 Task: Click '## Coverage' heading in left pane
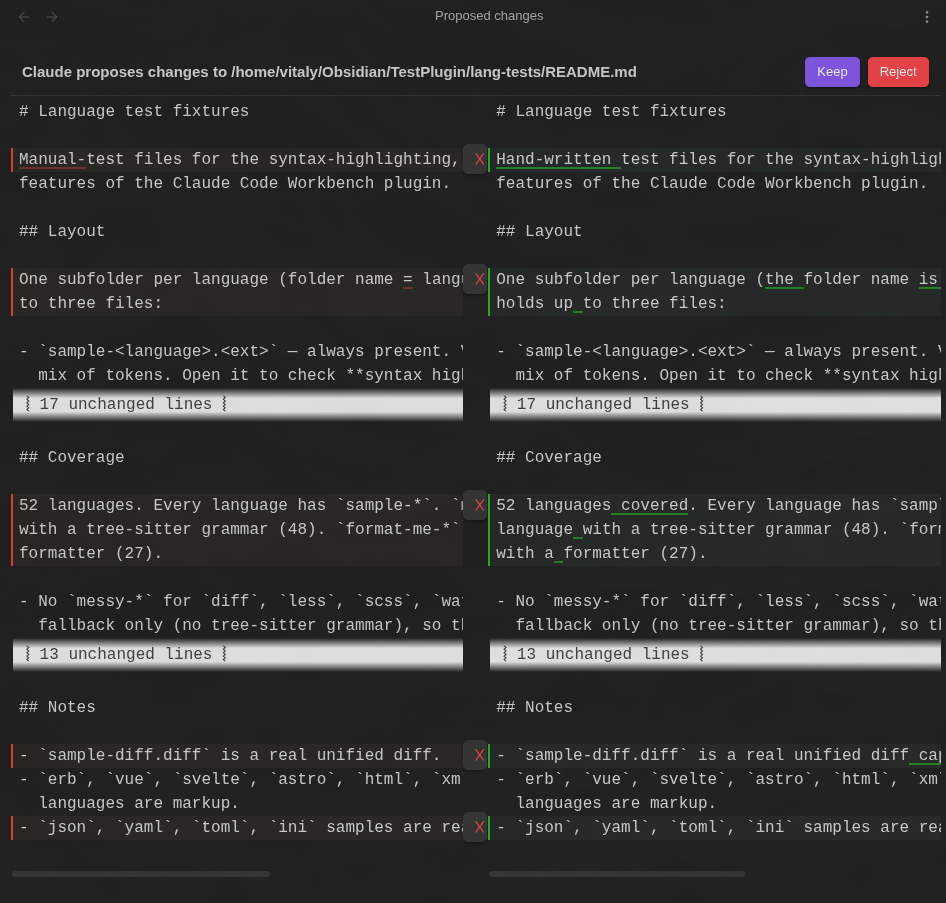[x=71, y=457]
